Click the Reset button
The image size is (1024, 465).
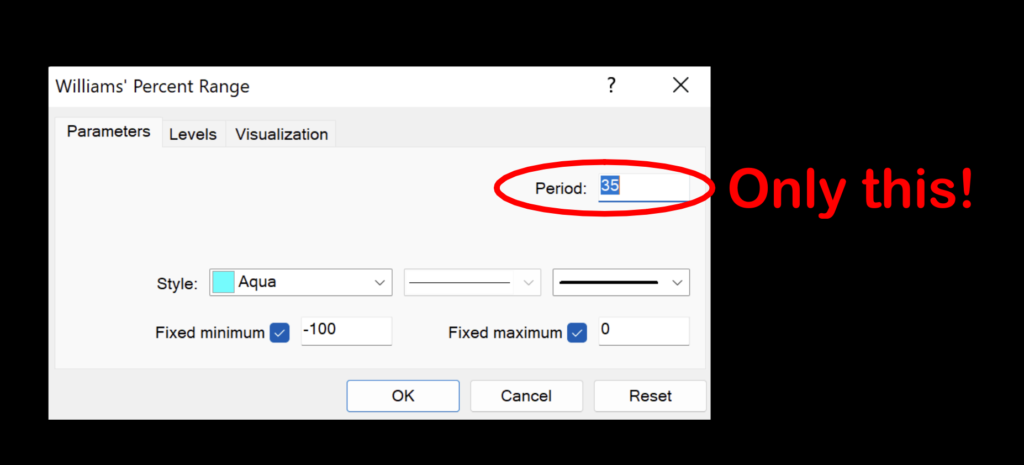(650, 396)
